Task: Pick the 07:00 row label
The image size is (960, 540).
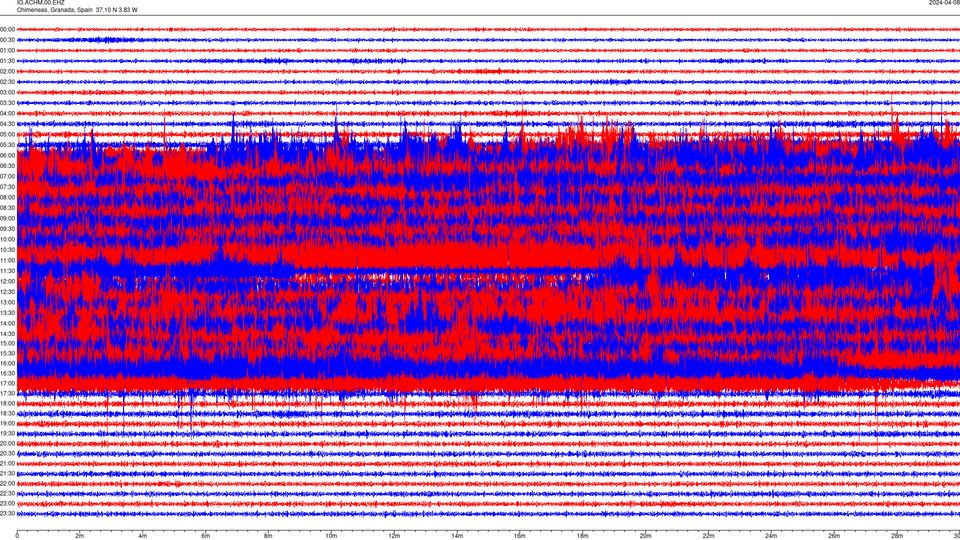Action: (x=7, y=176)
